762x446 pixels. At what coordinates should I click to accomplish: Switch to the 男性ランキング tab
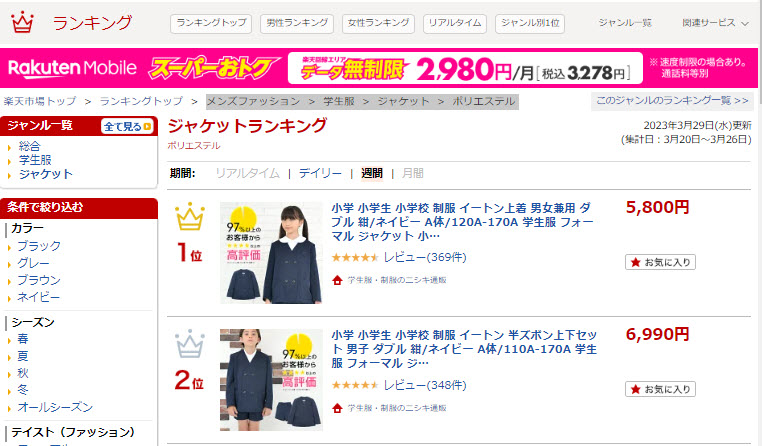tap(297, 23)
